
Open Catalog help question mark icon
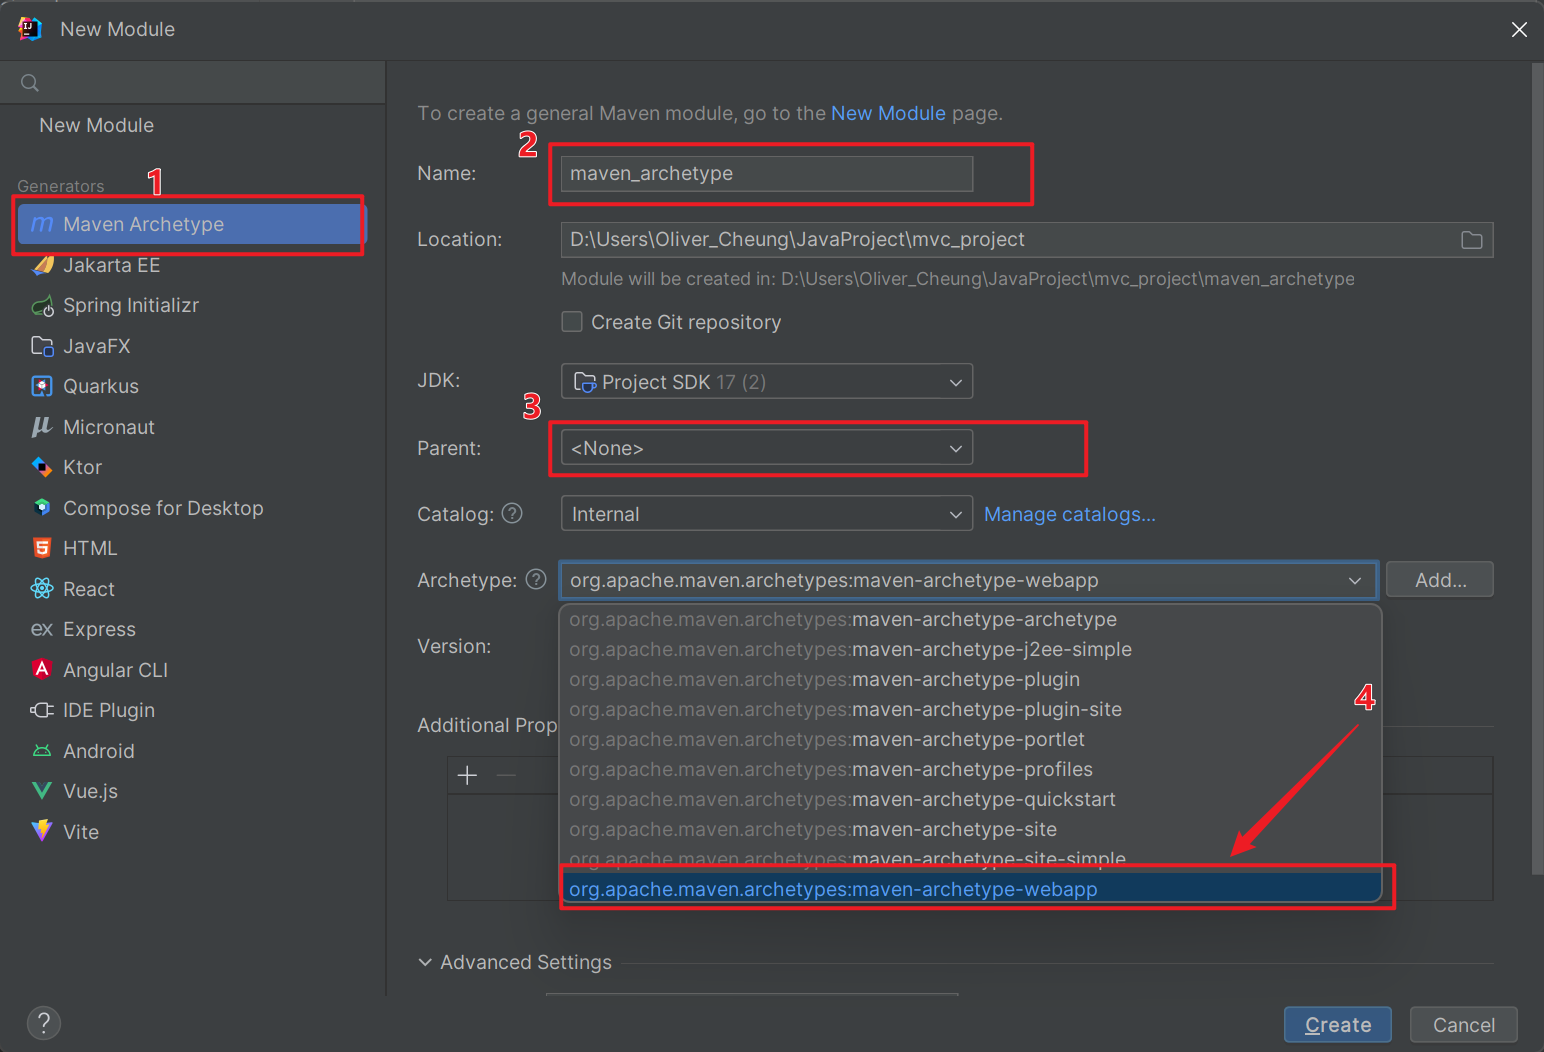tap(512, 514)
